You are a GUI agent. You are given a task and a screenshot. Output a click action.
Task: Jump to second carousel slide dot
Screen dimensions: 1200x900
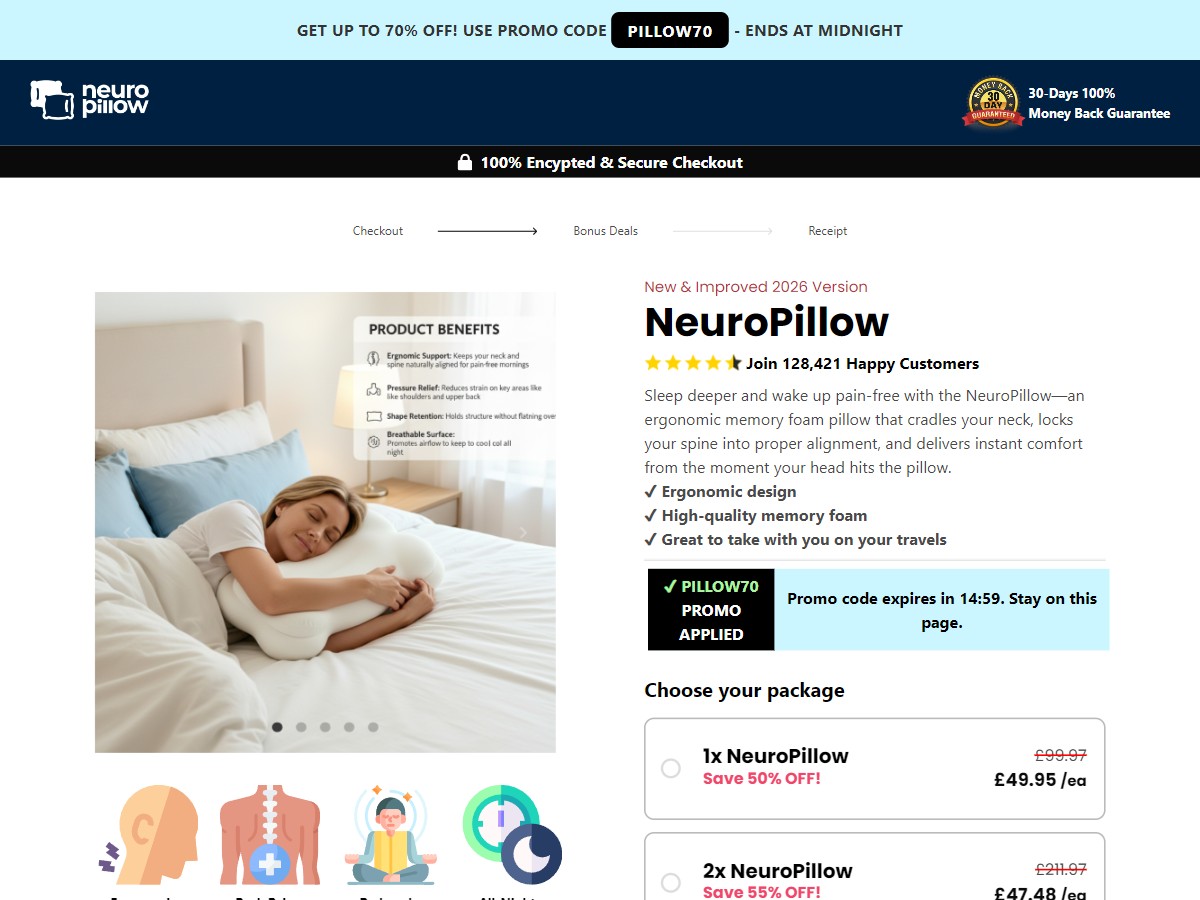pos(301,727)
